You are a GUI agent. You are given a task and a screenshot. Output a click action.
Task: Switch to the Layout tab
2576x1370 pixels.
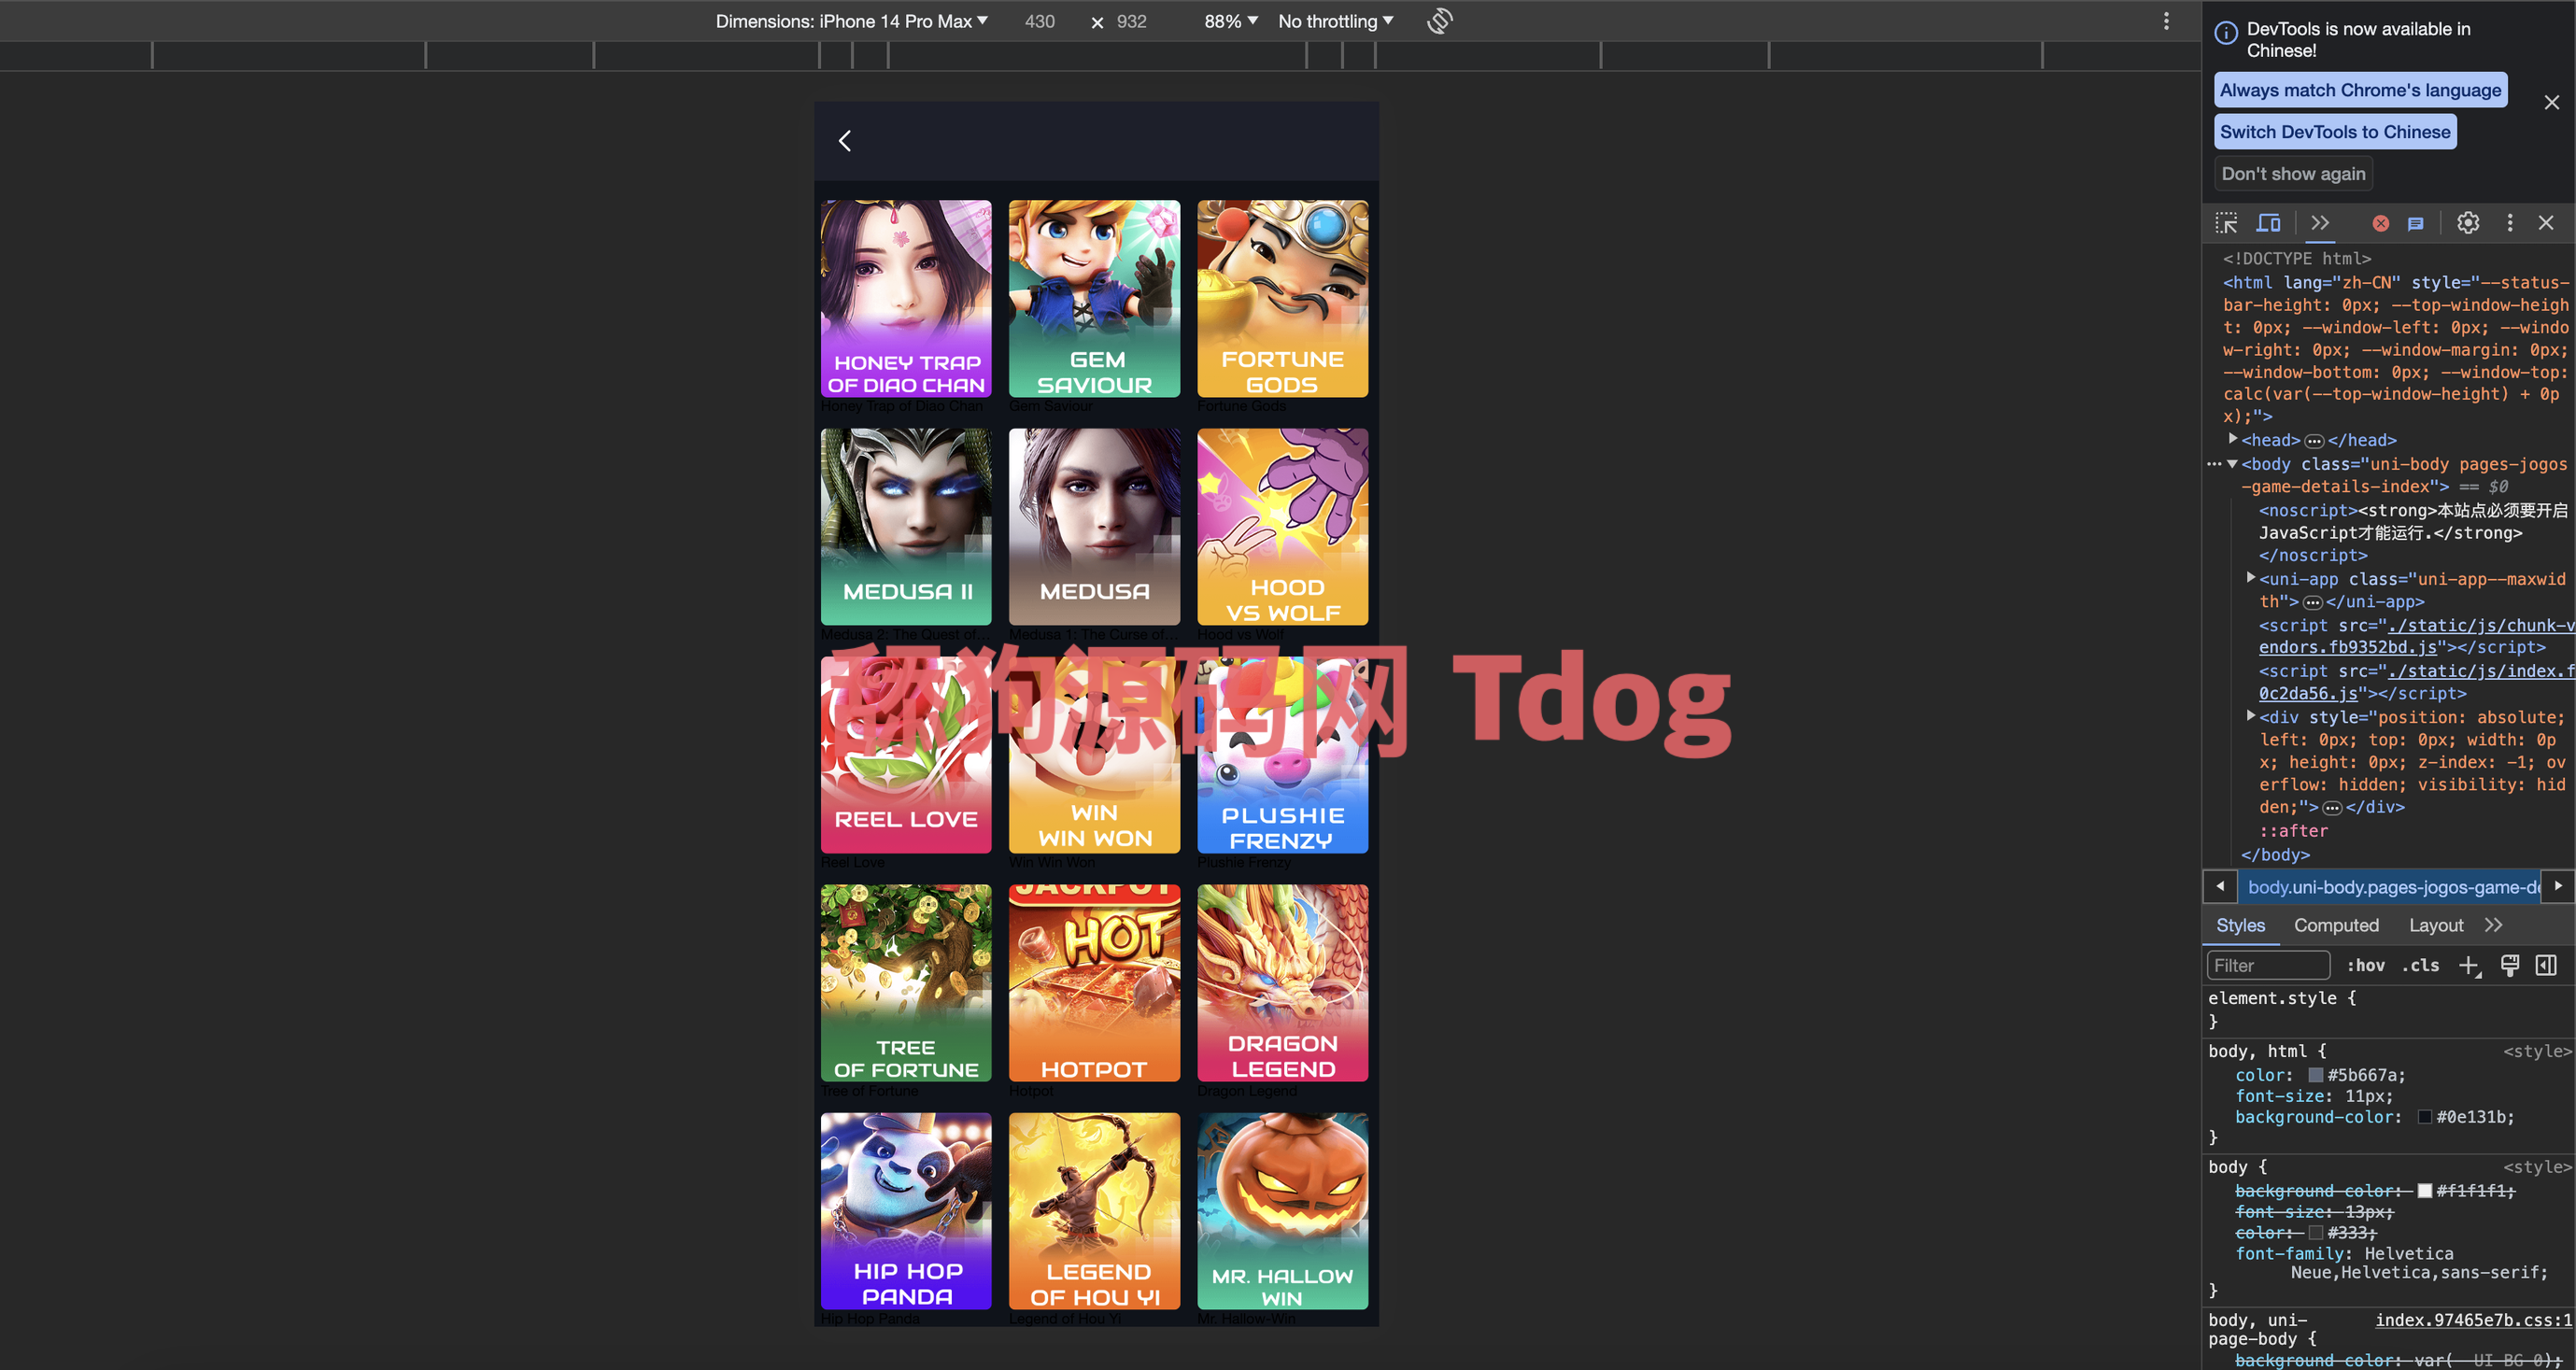point(2435,925)
